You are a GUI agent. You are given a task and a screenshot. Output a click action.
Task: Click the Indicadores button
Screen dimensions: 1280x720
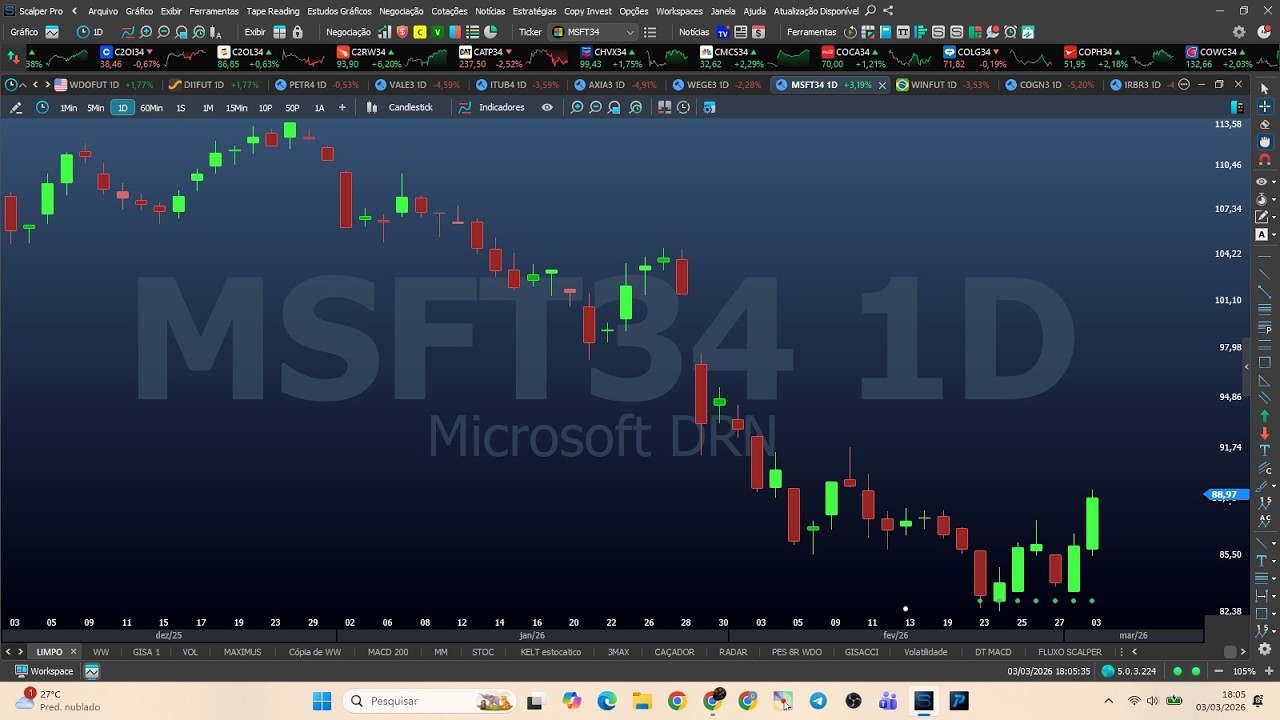(492, 107)
